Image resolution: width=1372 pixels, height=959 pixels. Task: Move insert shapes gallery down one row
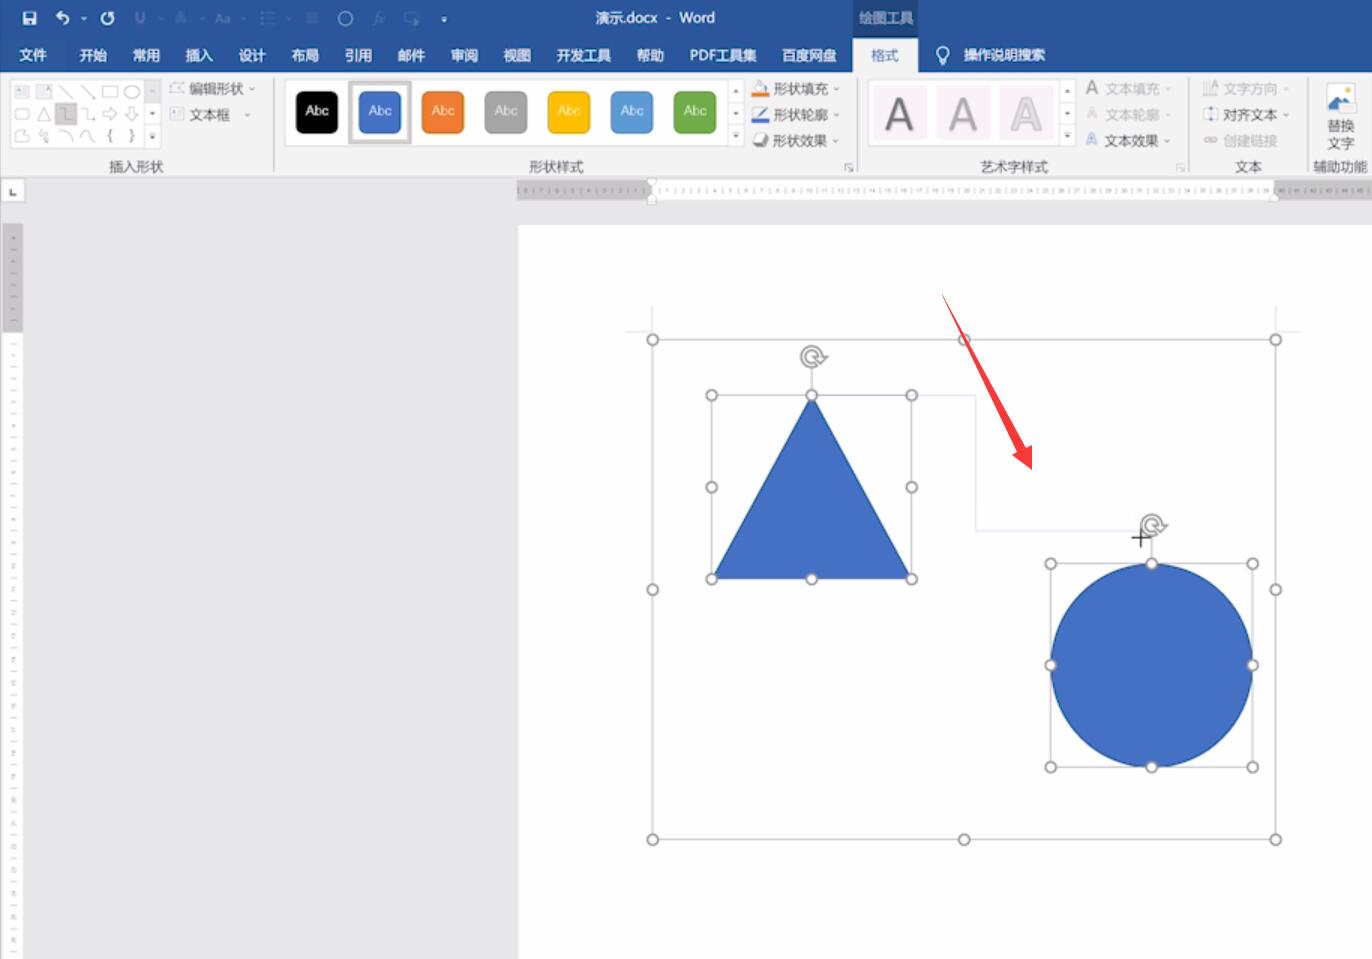coord(153,114)
